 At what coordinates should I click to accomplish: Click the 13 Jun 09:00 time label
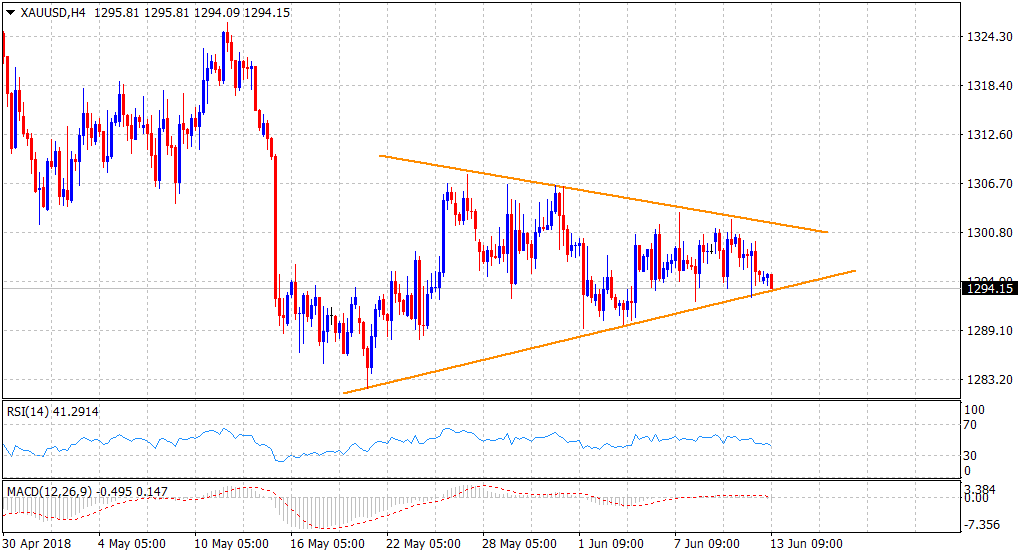[x=807, y=545]
